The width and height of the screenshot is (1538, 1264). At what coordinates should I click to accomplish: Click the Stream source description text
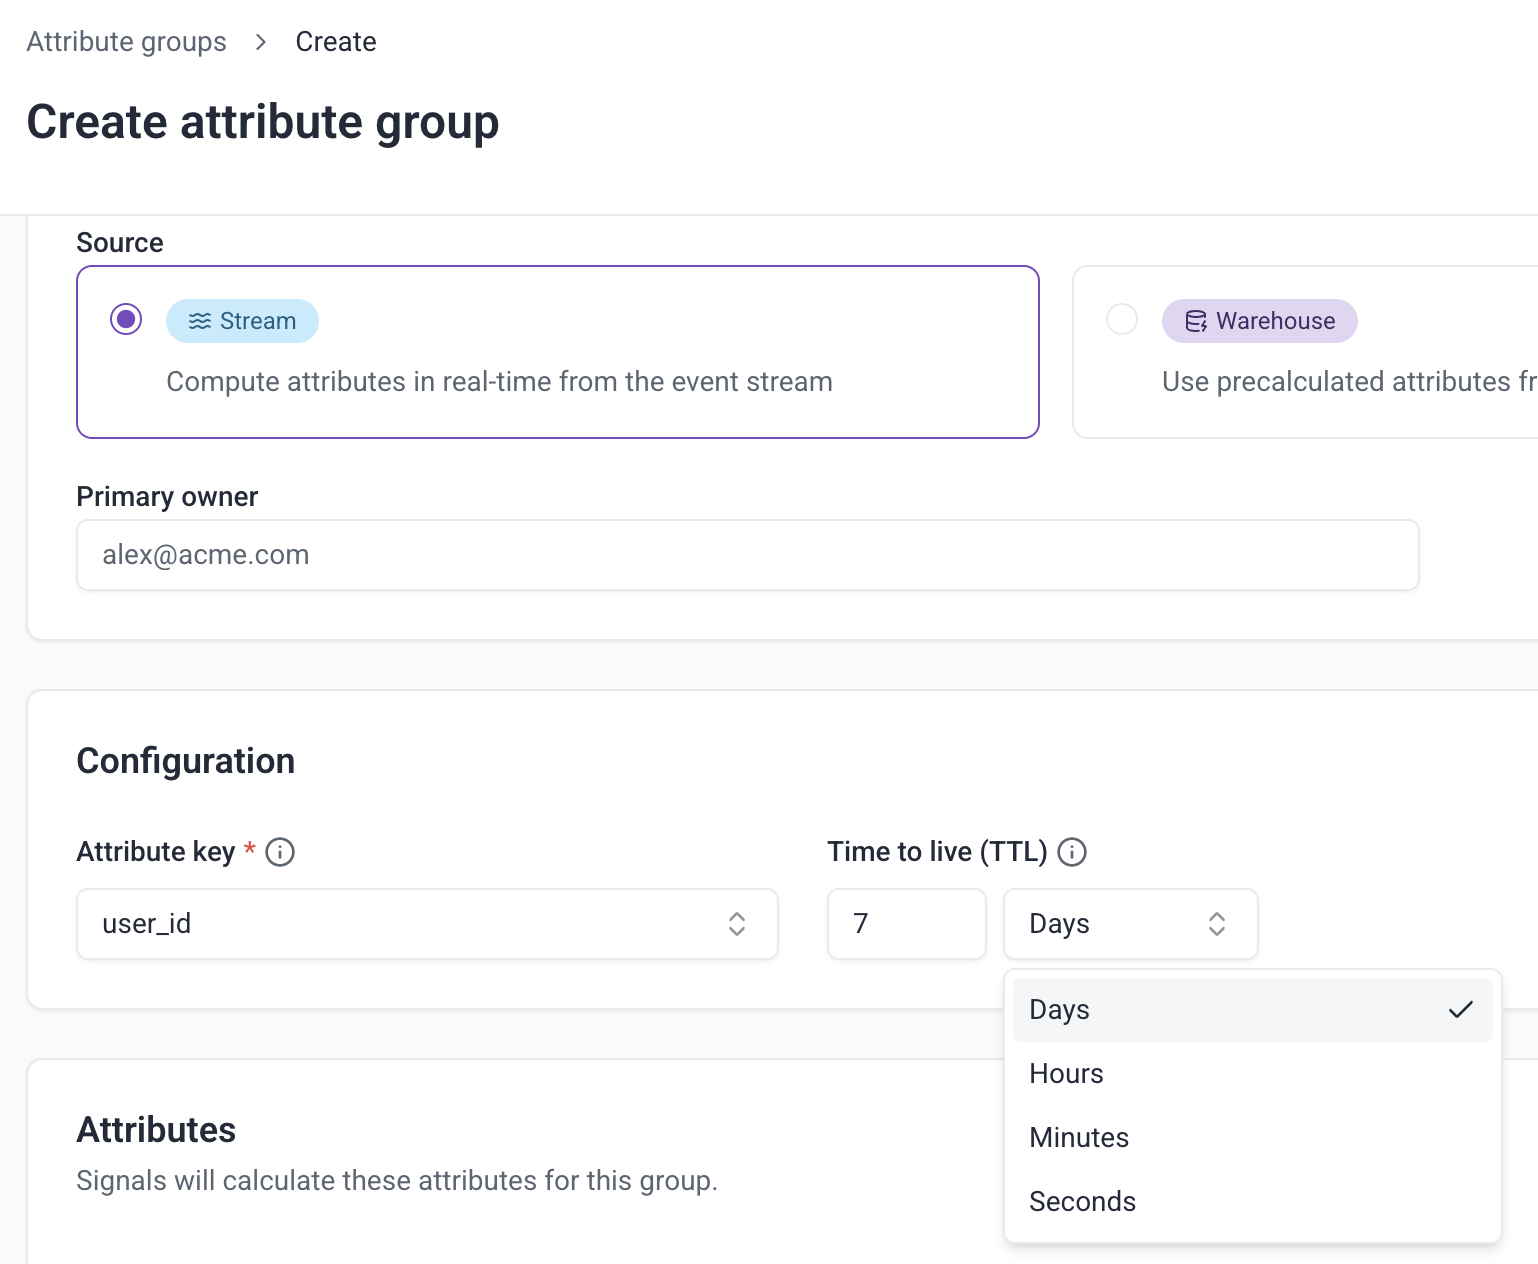point(499,382)
